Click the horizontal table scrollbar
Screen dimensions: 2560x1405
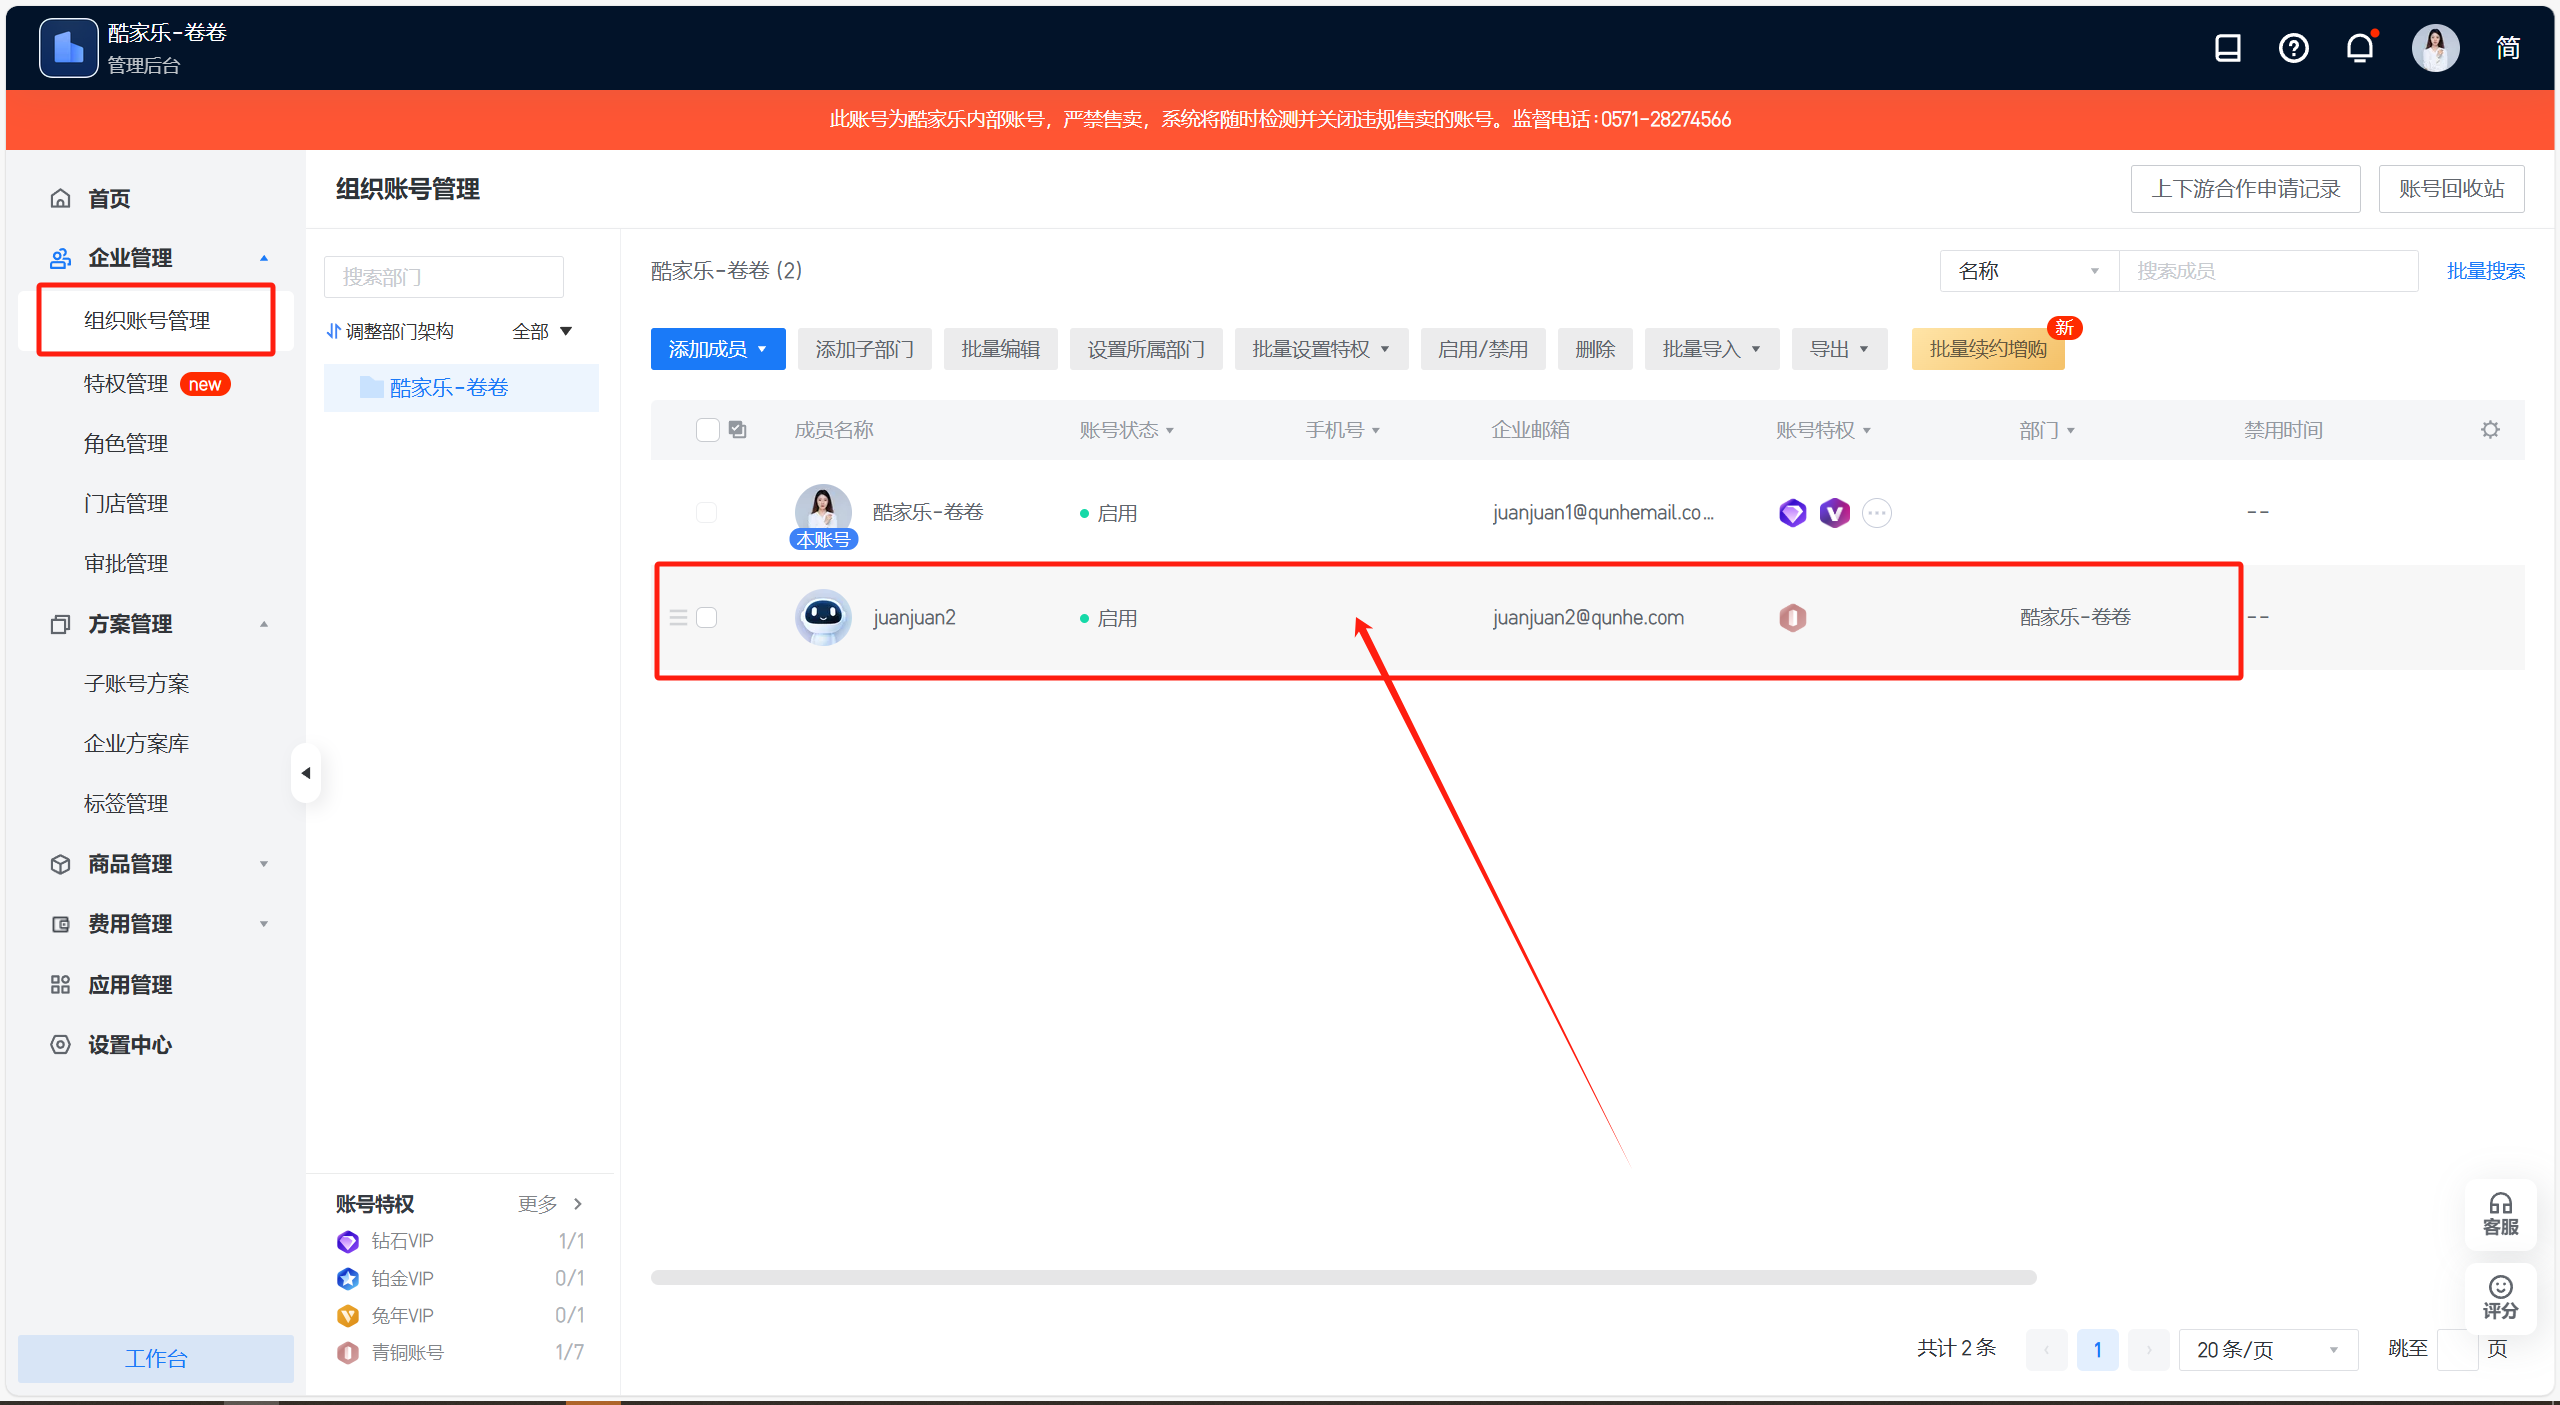pos(1343,1277)
